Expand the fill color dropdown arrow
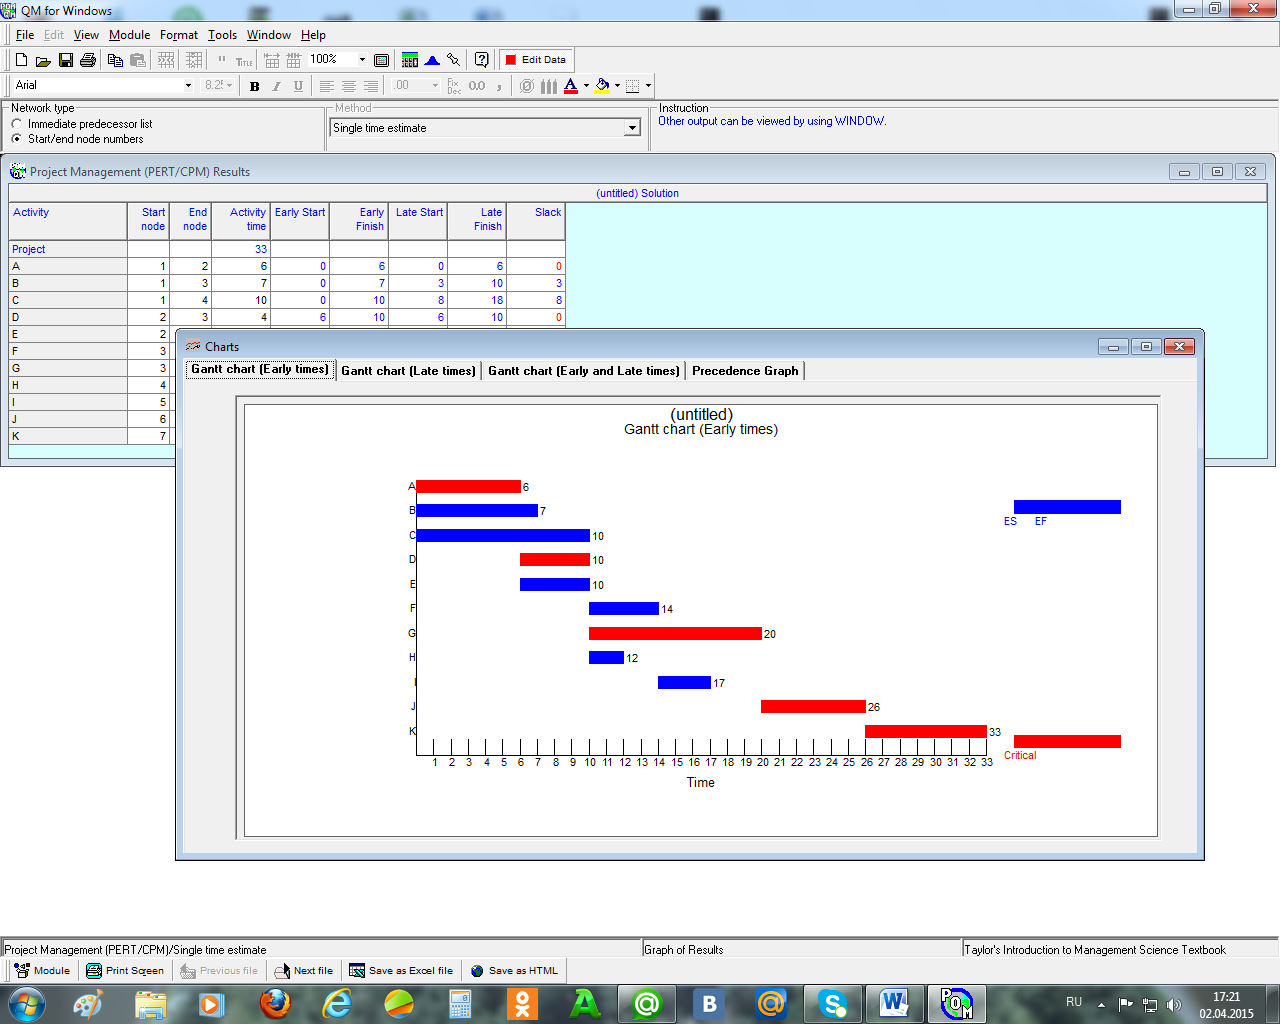 tap(617, 86)
